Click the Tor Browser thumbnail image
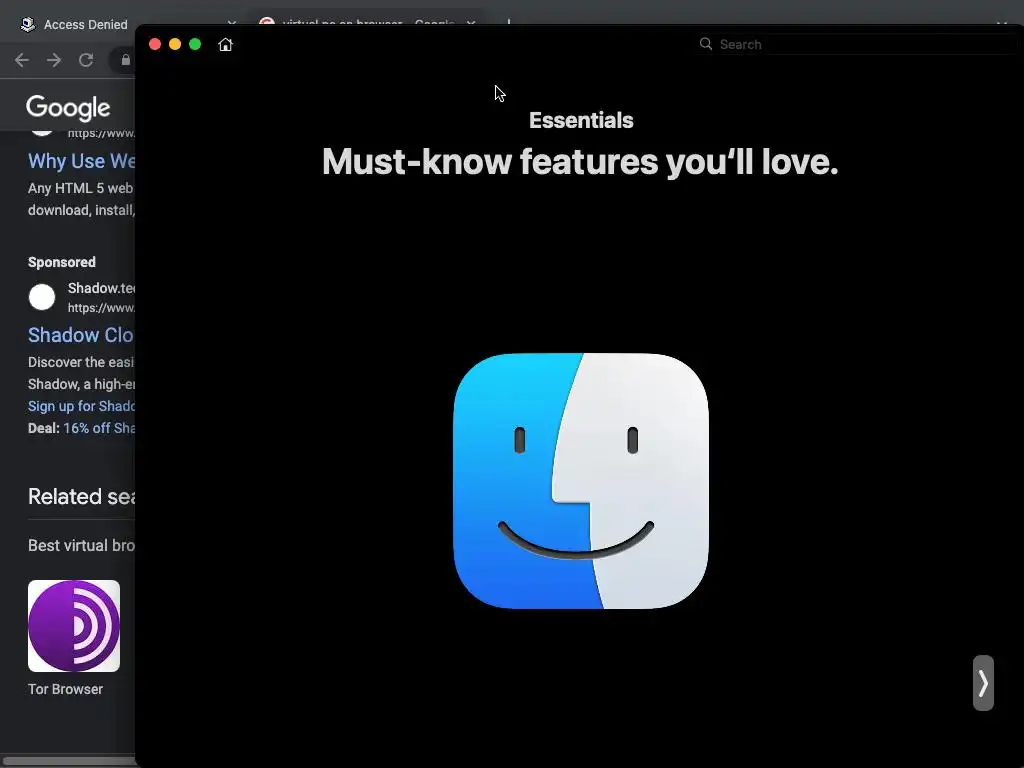 (74, 626)
